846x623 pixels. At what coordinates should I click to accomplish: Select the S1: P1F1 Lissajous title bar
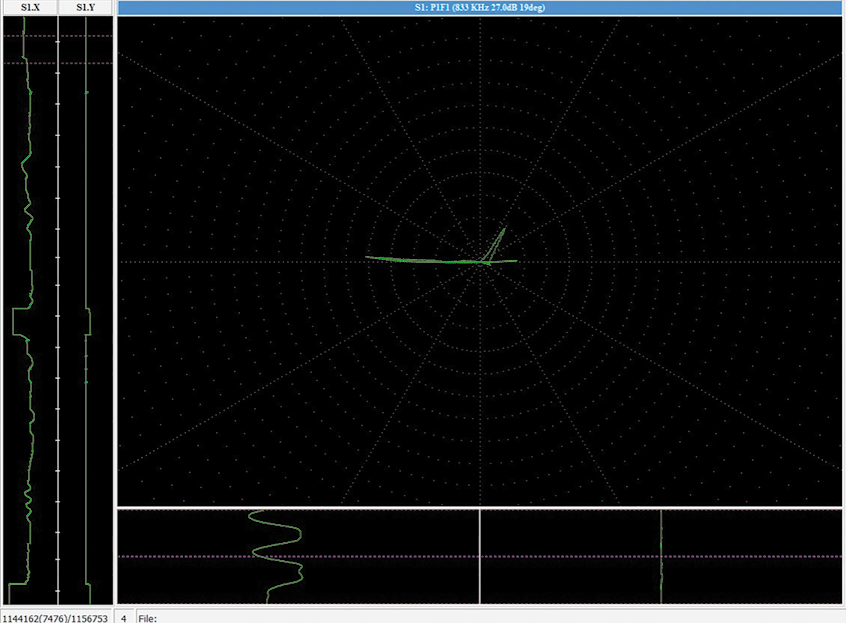[481, 8]
